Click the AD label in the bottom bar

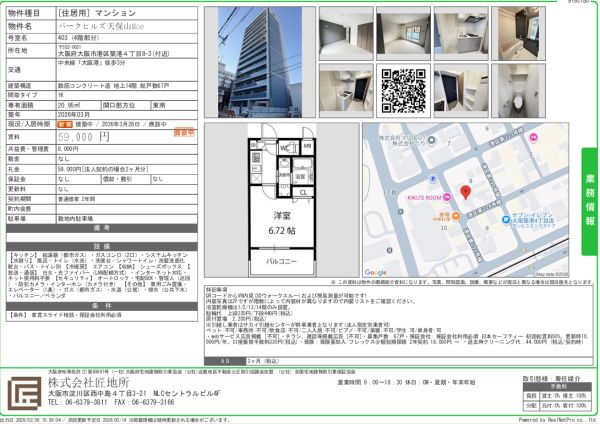click(x=225, y=361)
